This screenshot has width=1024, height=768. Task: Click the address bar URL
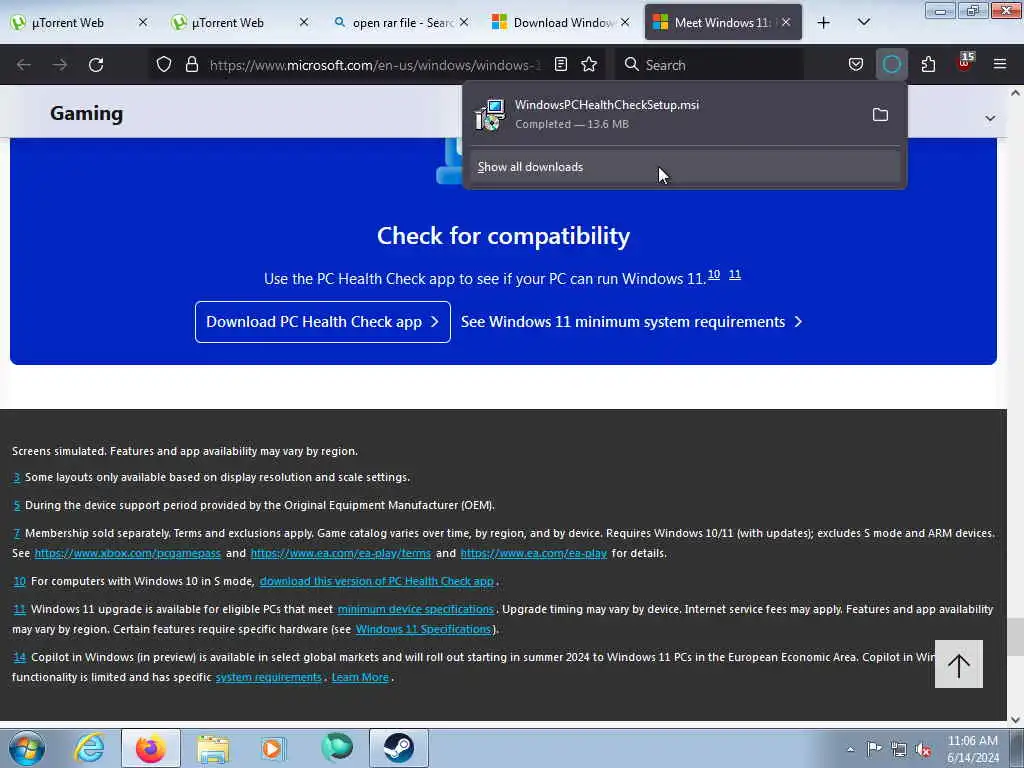pyautogui.click(x=375, y=65)
